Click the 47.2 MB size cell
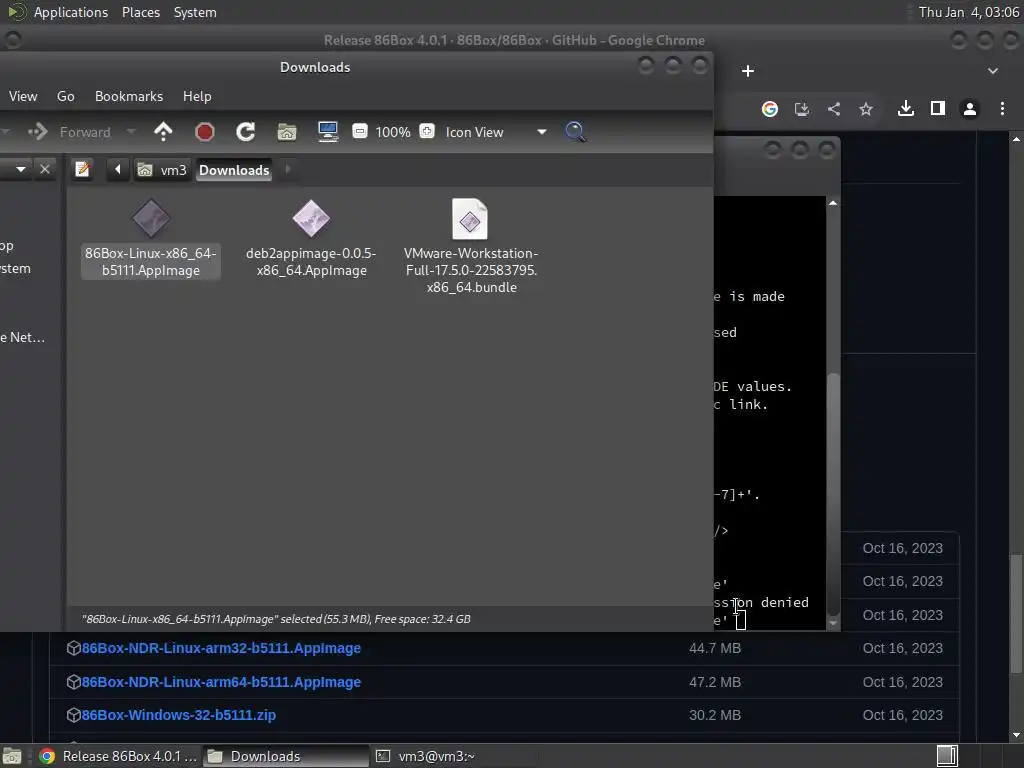Screen dimensions: 1024x768 coord(714,682)
